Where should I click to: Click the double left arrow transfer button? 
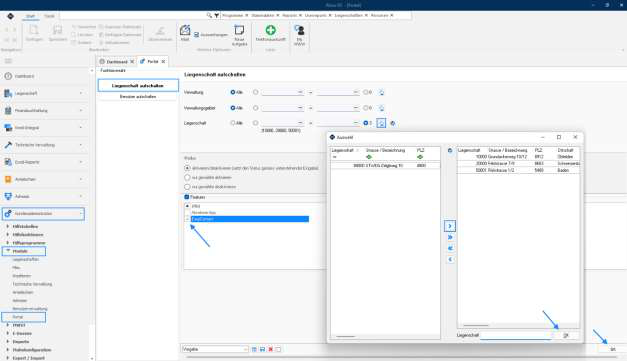pos(450,248)
